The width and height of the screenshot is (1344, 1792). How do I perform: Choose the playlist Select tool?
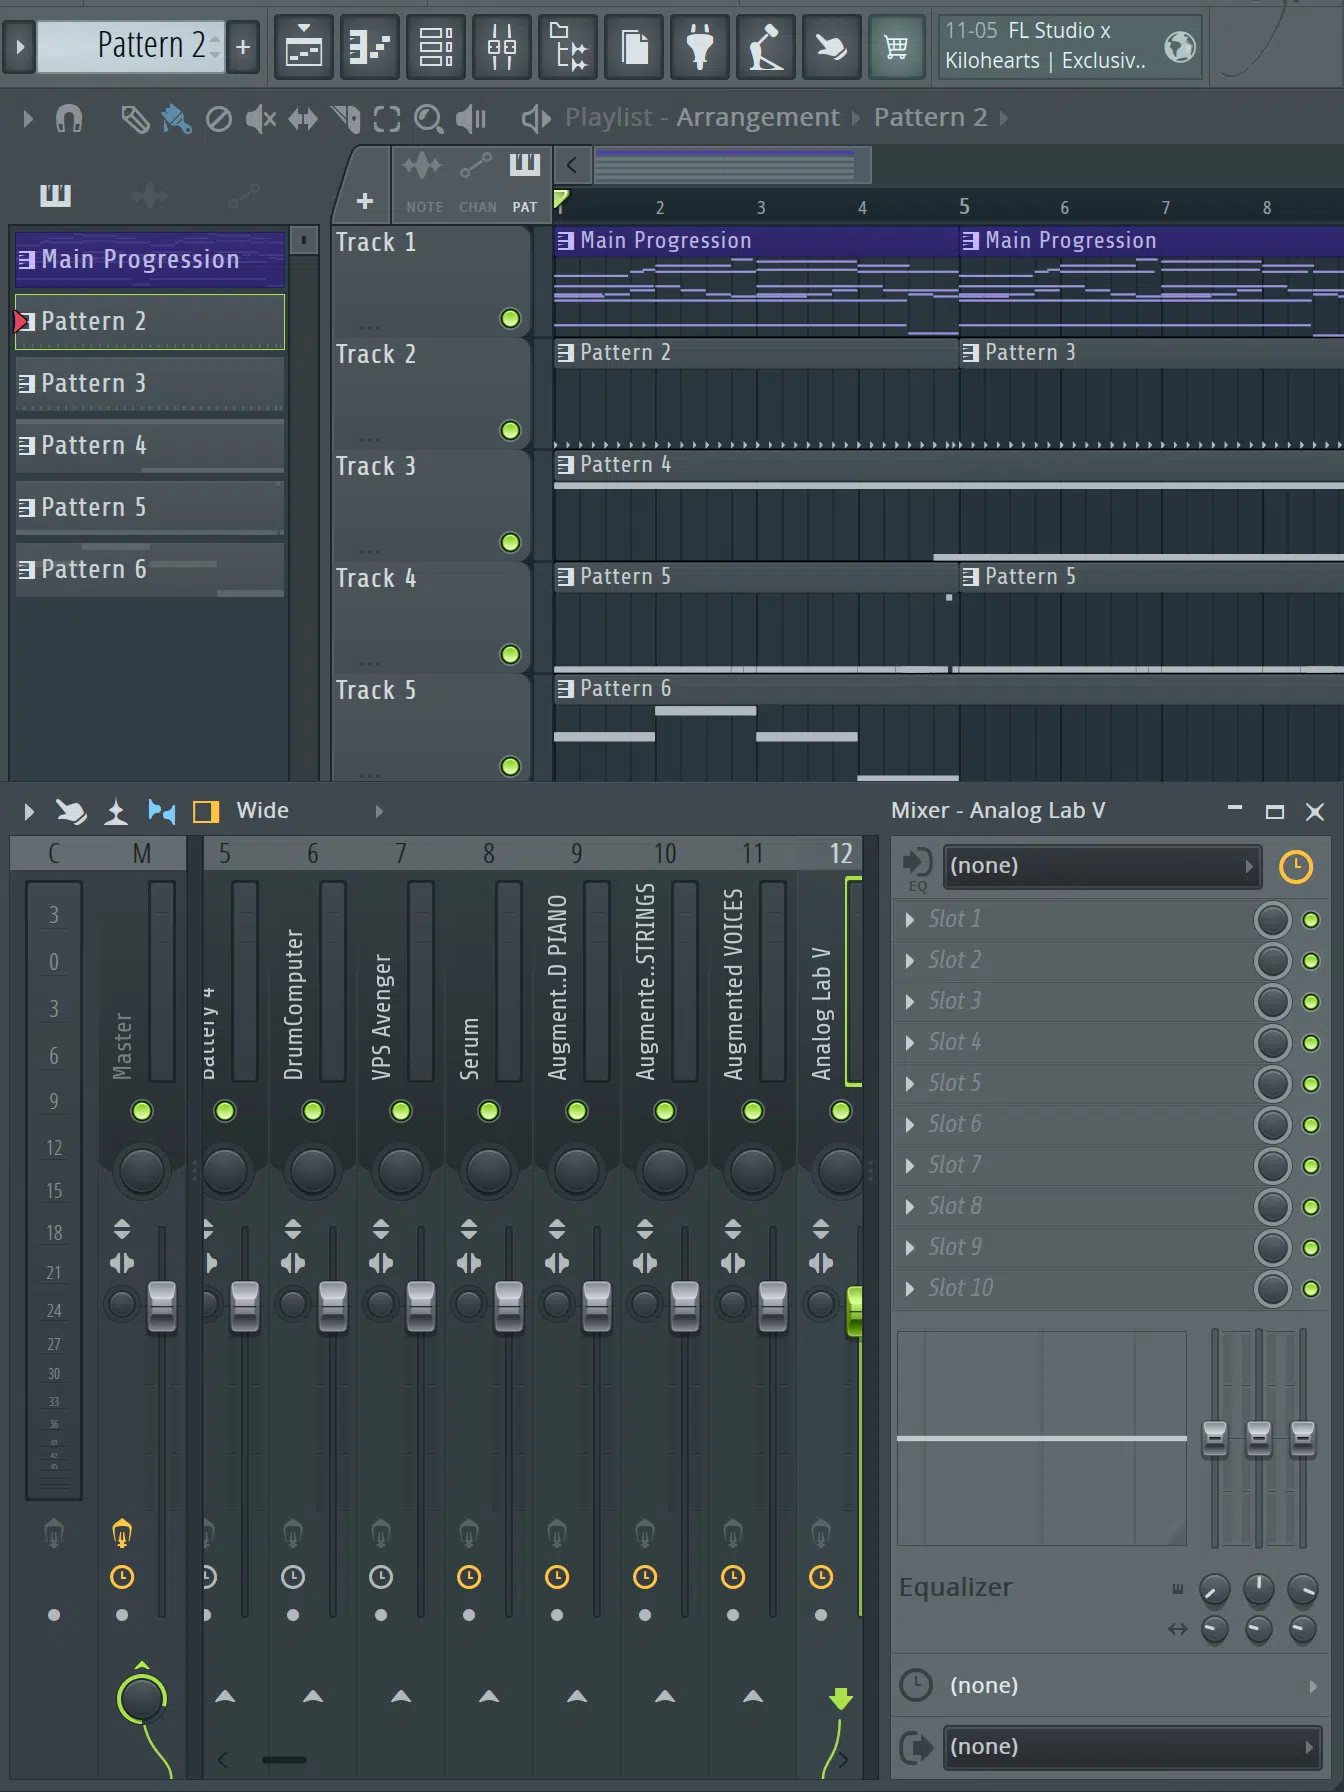coord(387,119)
